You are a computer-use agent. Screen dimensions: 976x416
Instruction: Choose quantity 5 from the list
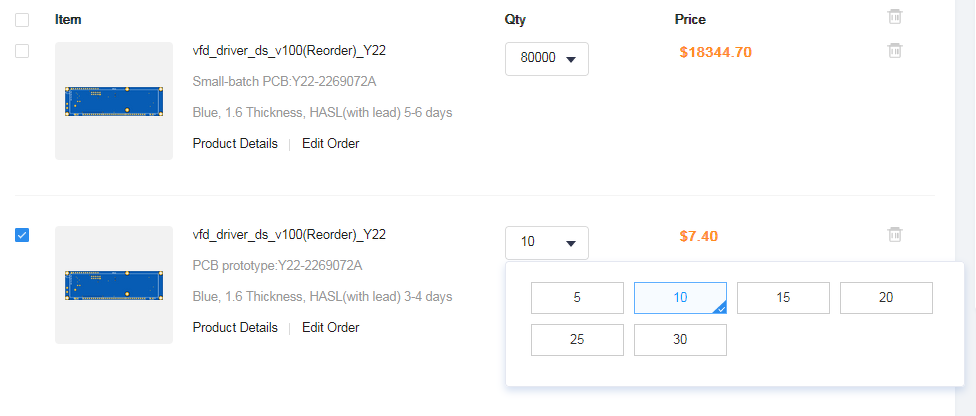tap(577, 298)
